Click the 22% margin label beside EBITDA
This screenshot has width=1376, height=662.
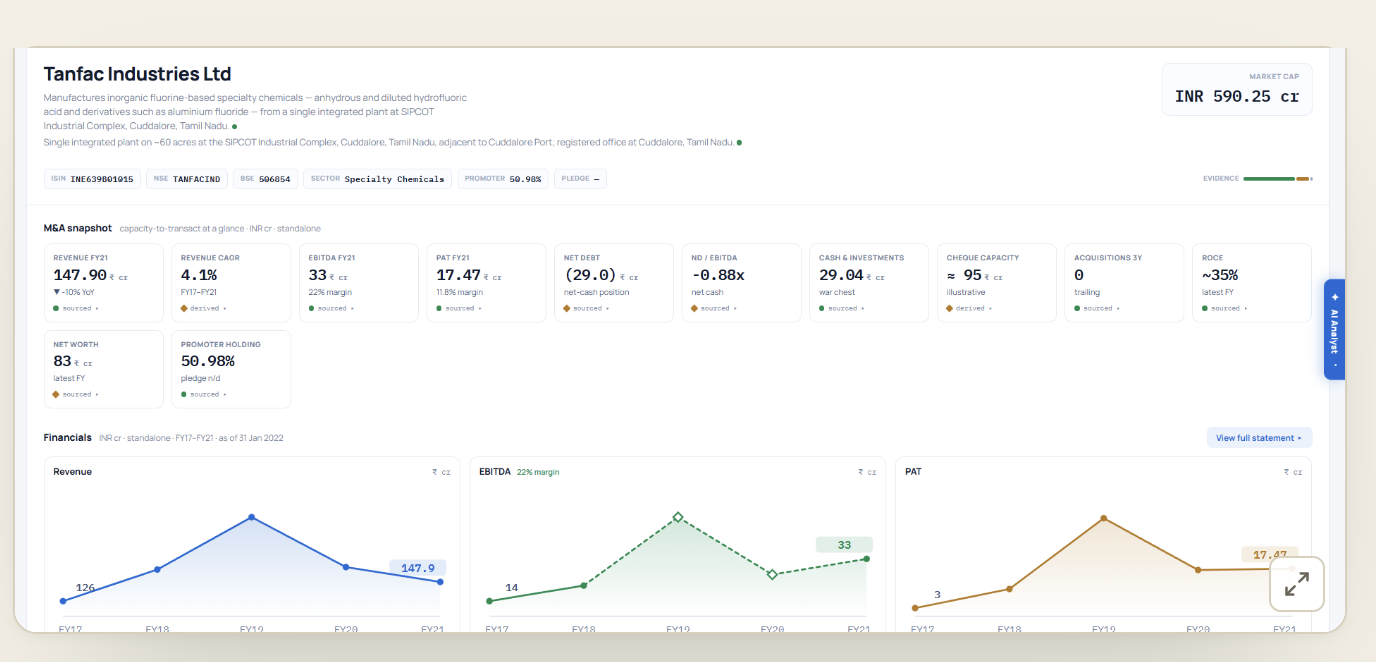point(538,472)
